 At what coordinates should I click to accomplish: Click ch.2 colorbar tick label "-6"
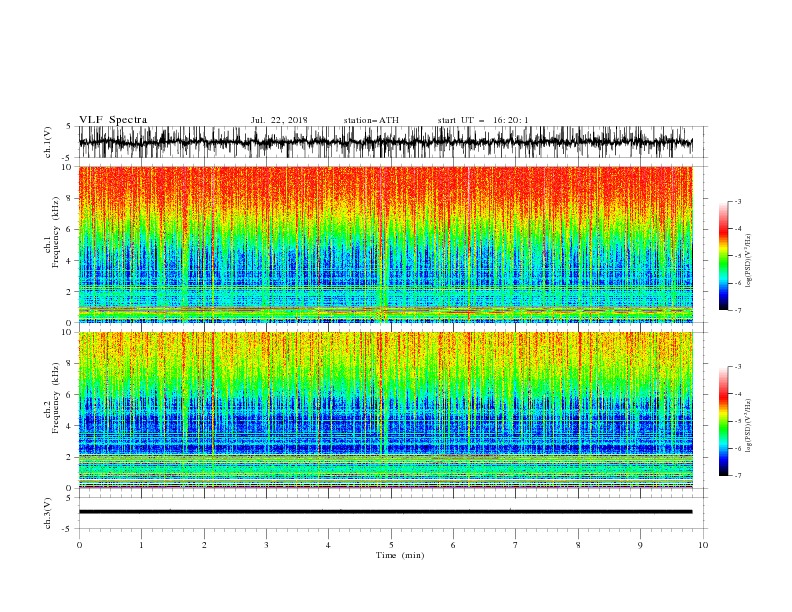737,448
